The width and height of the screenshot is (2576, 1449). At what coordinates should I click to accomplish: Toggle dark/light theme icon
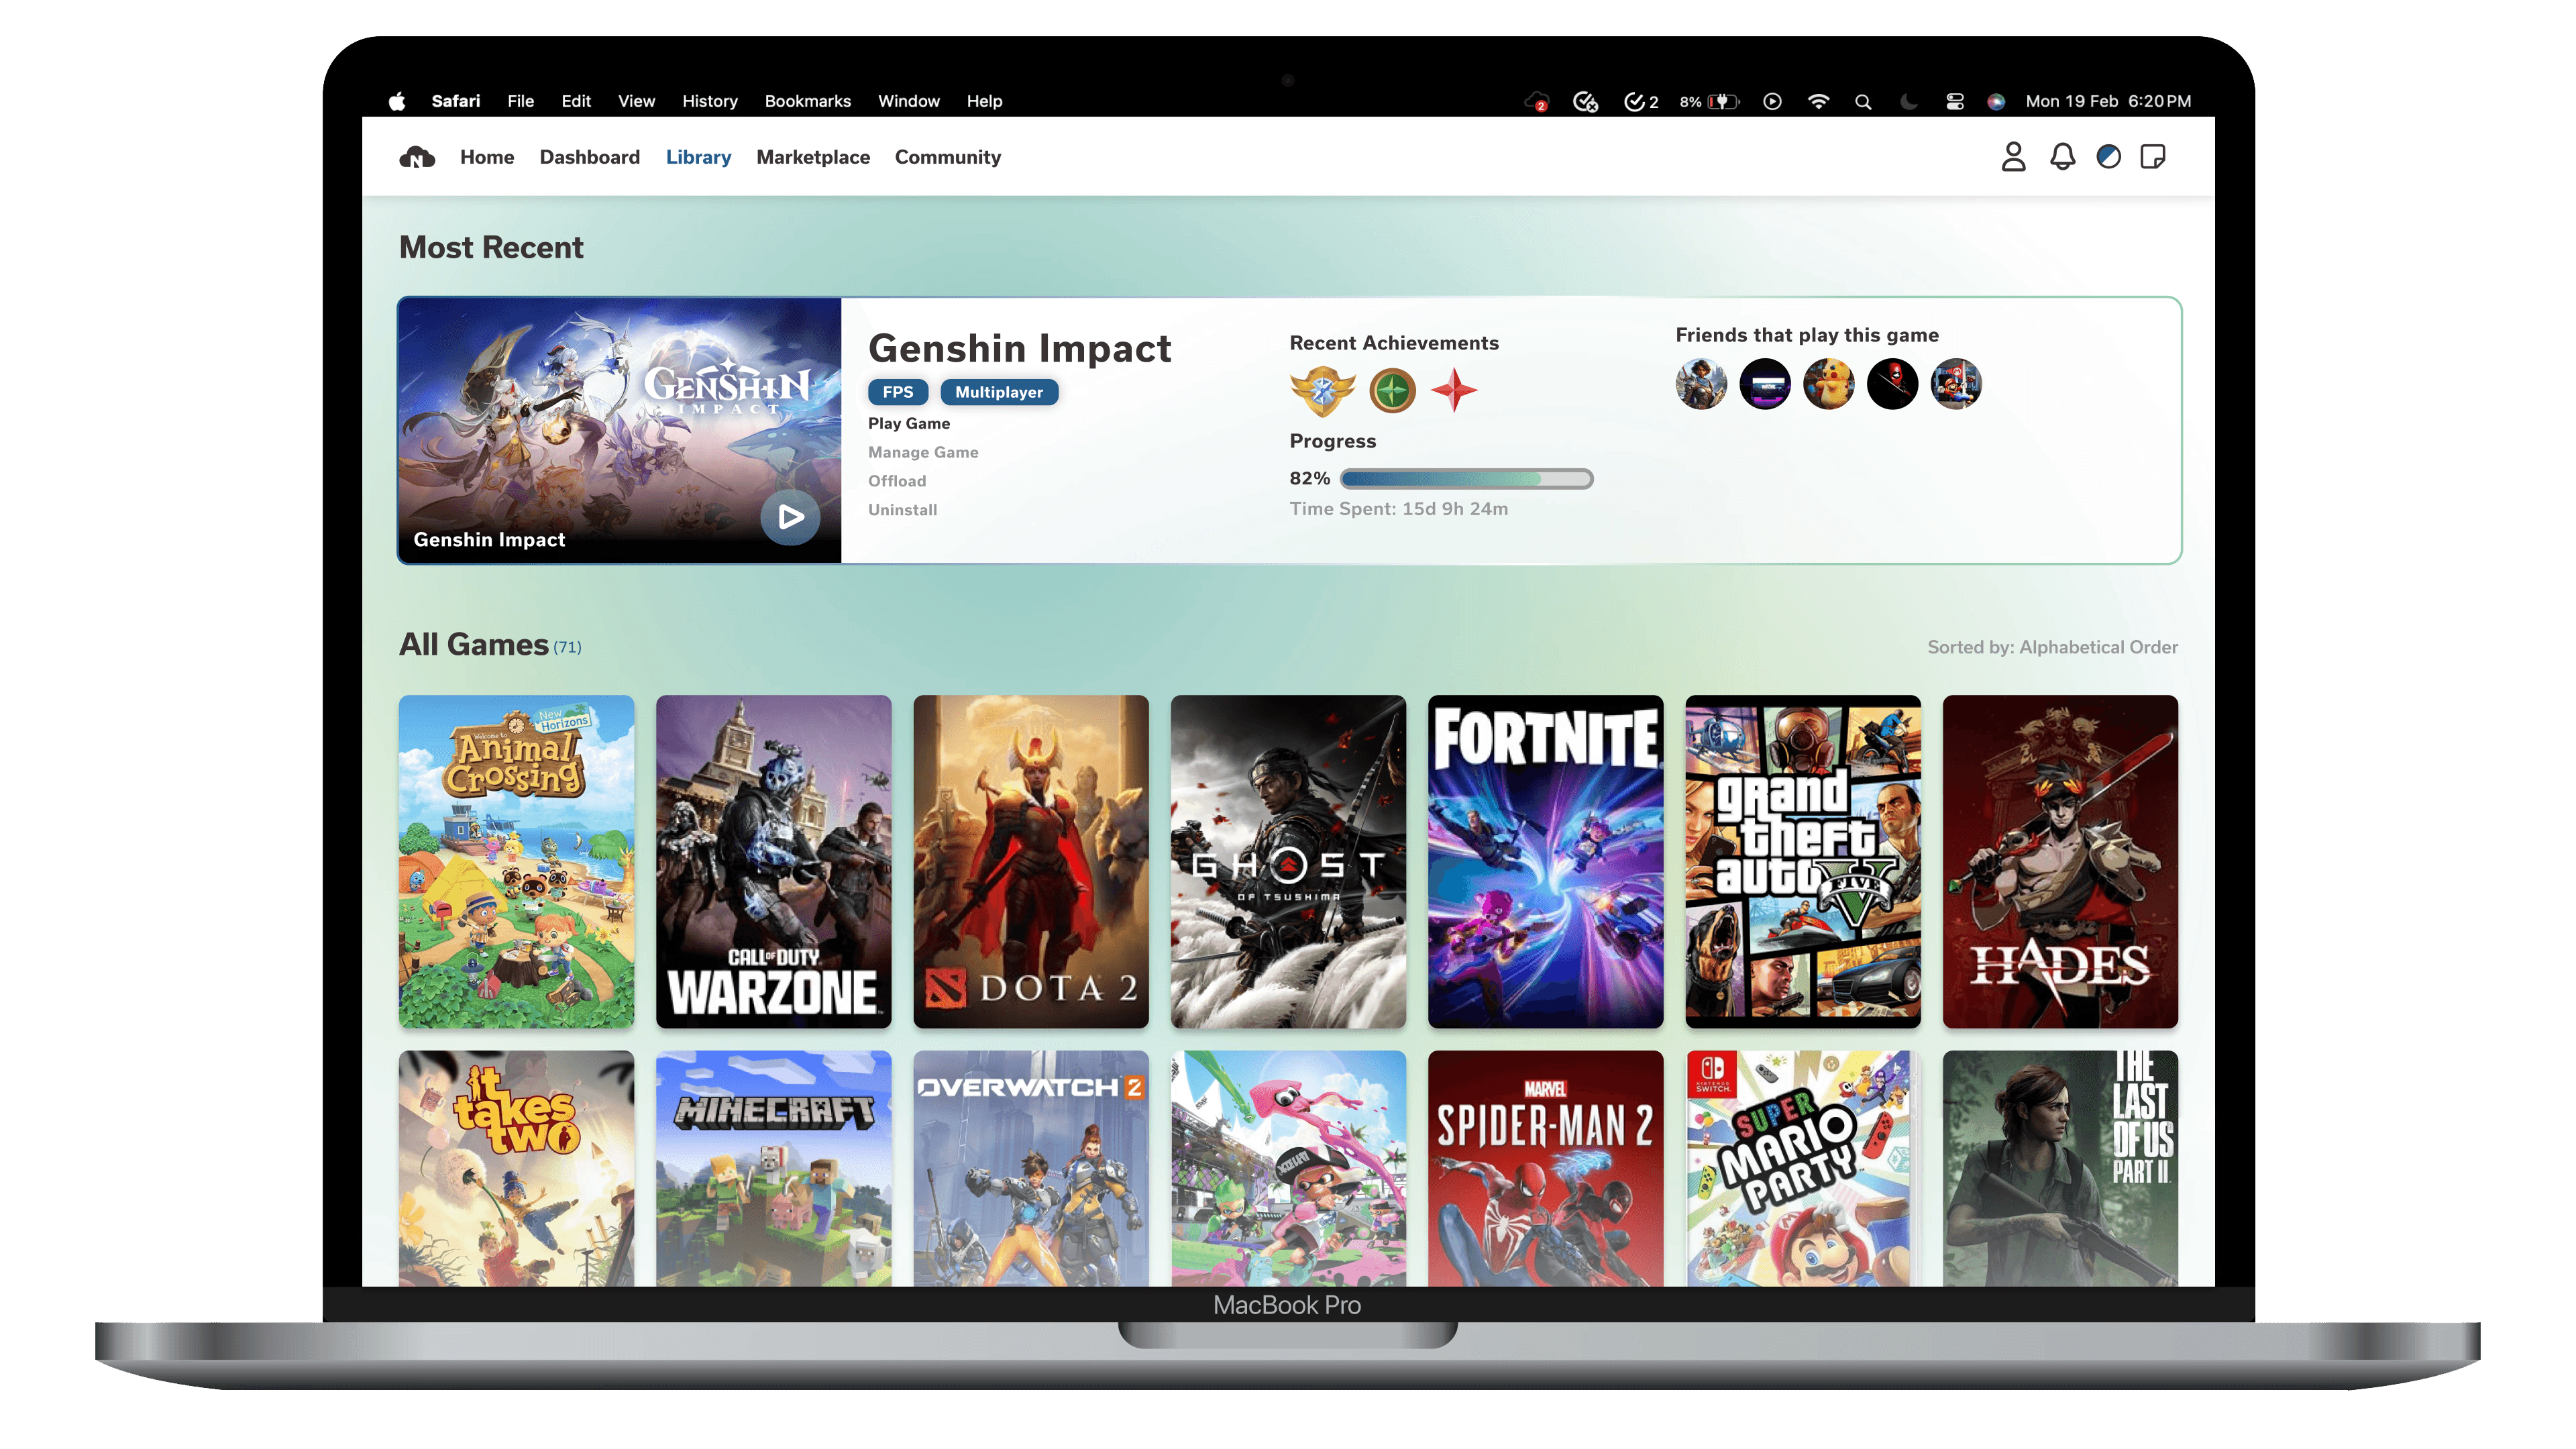2108,157
